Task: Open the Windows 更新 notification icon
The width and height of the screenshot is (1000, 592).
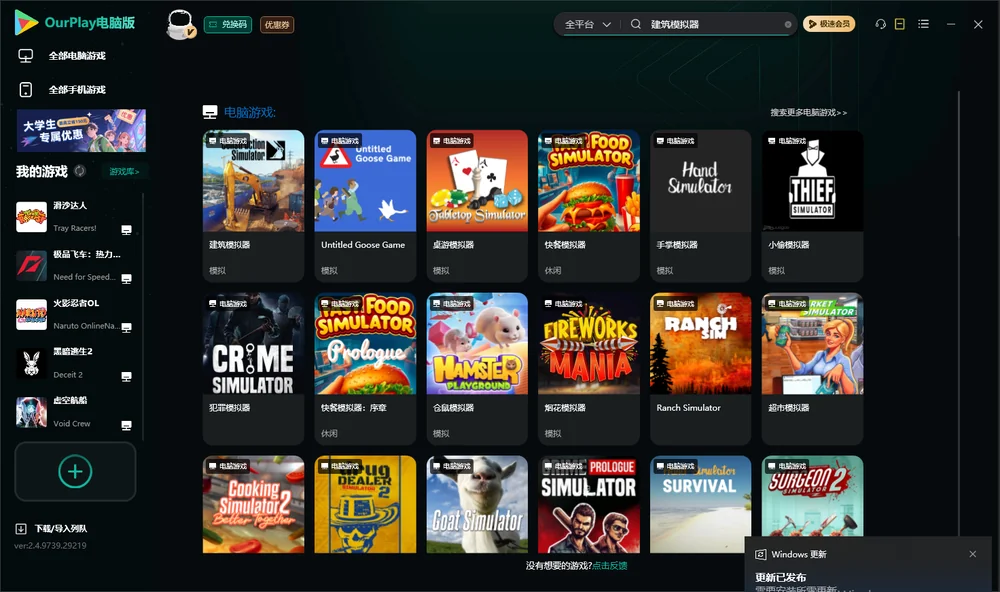Action: 760,554
